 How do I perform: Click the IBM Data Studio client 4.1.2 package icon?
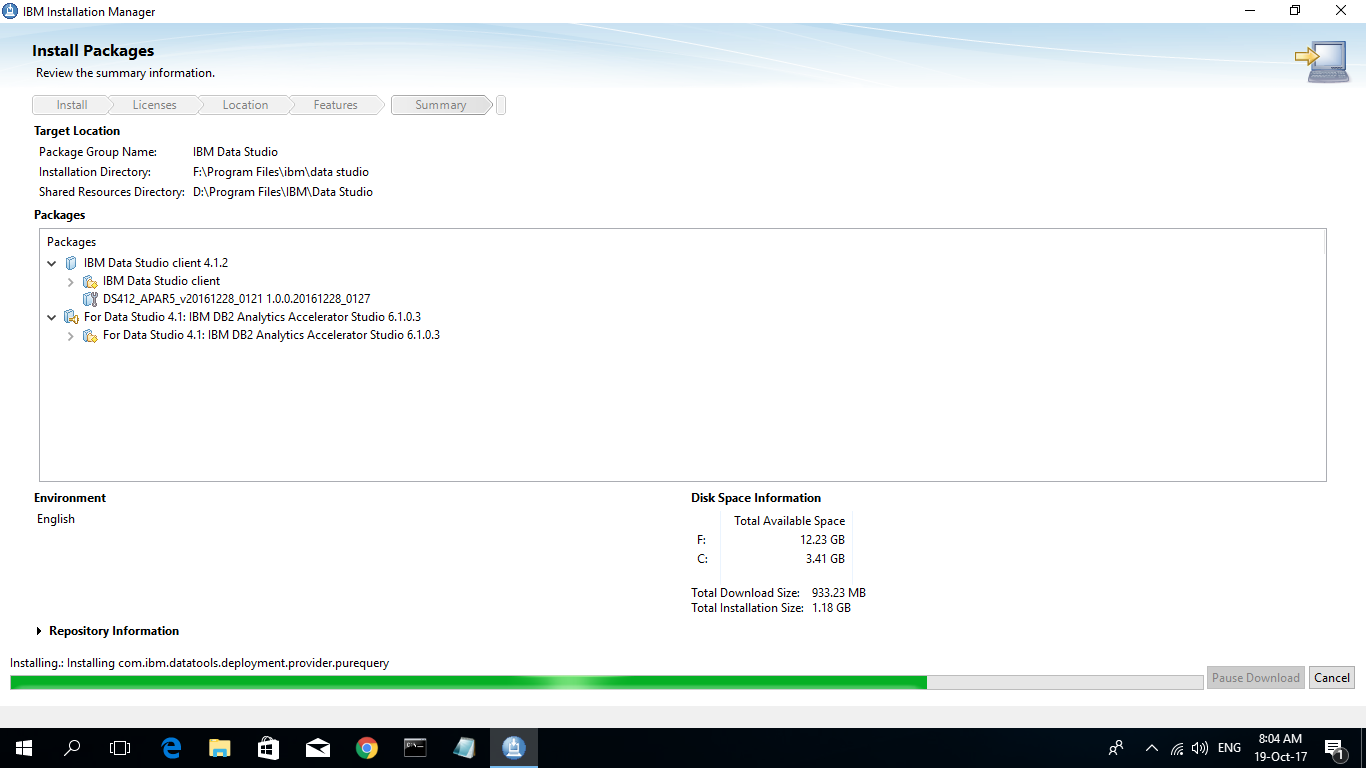[71, 263]
